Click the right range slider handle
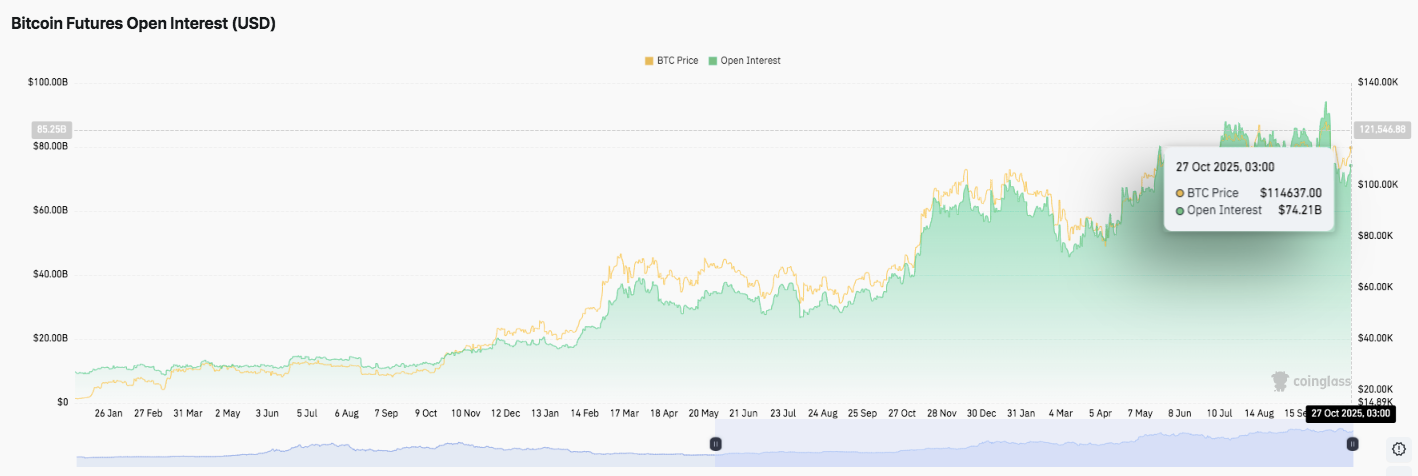1418x476 pixels. click(1352, 443)
